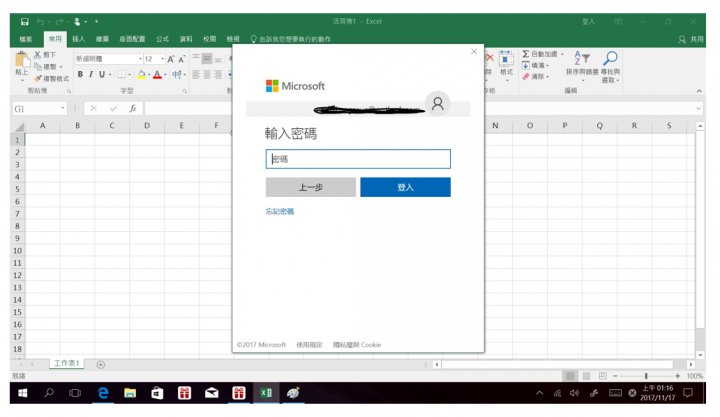720x417 pixels.
Task: Apply the yellow Fill Color bucket
Action: [141, 74]
